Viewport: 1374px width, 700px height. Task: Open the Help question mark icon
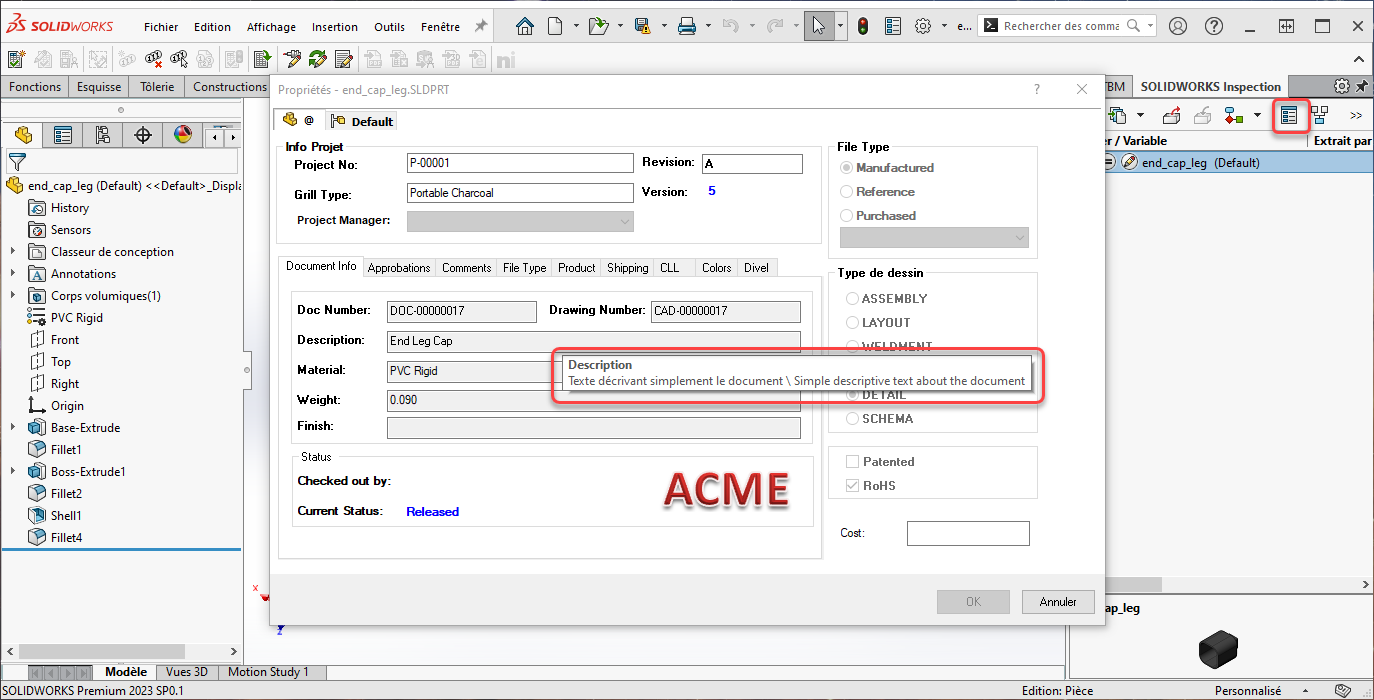click(x=1213, y=26)
